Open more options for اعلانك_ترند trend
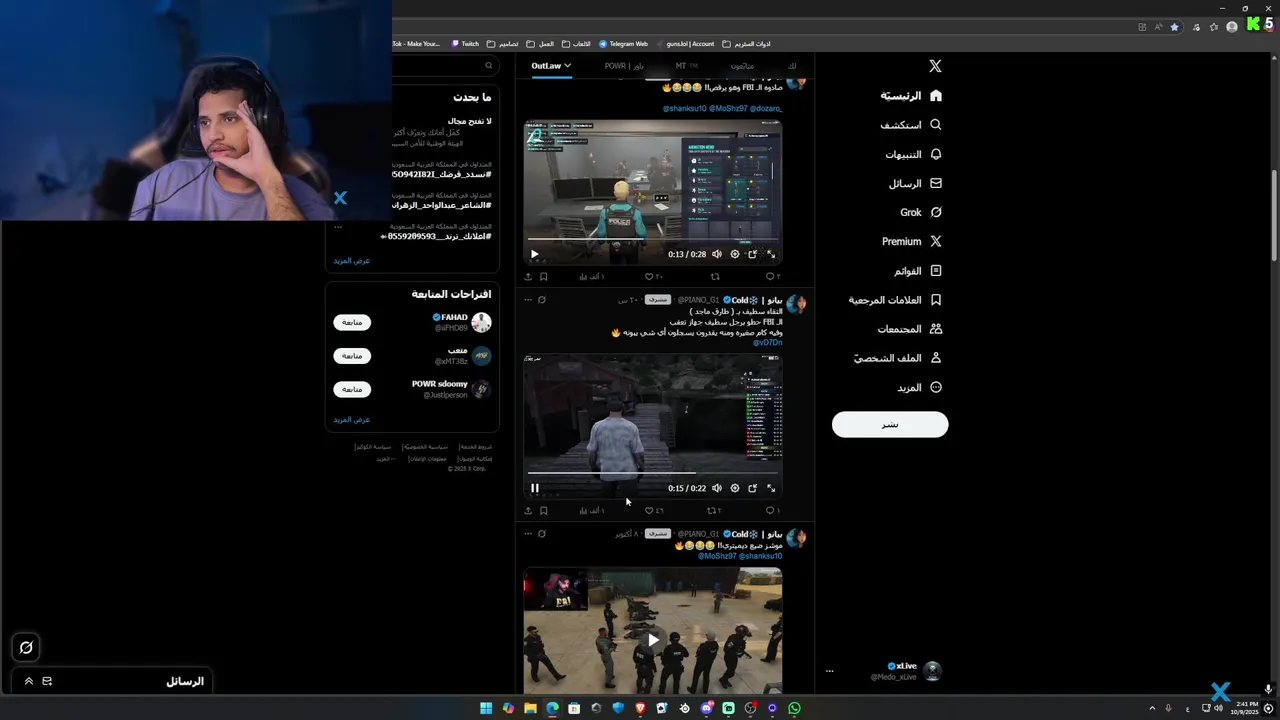Image resolution: width=1280 pixels, height=720 pixels. point(338,227)
